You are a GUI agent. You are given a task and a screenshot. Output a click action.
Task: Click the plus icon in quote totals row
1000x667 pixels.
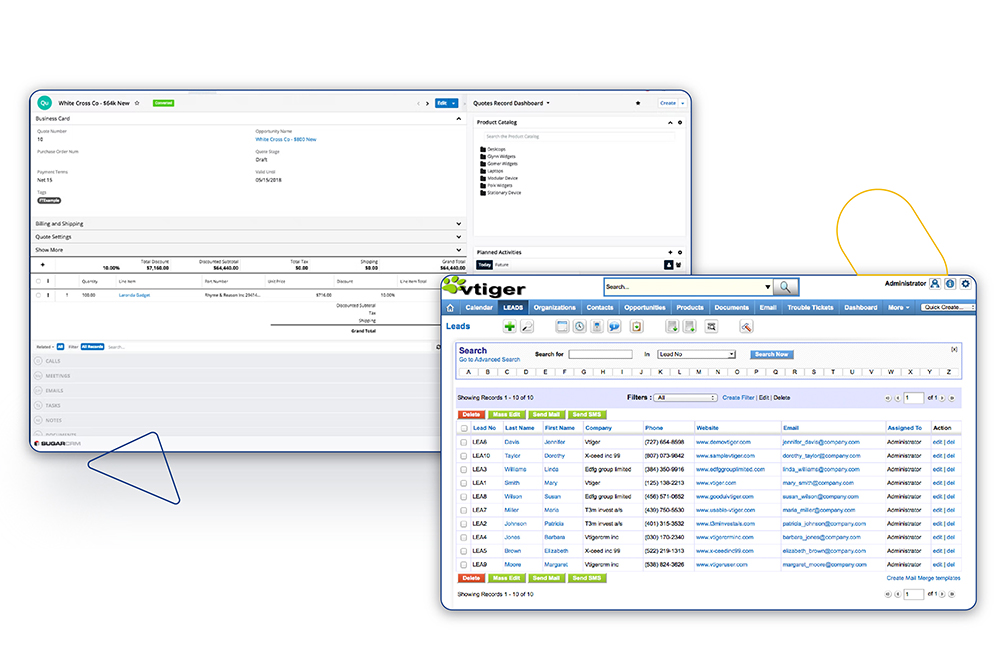click(x=43, y=265)
